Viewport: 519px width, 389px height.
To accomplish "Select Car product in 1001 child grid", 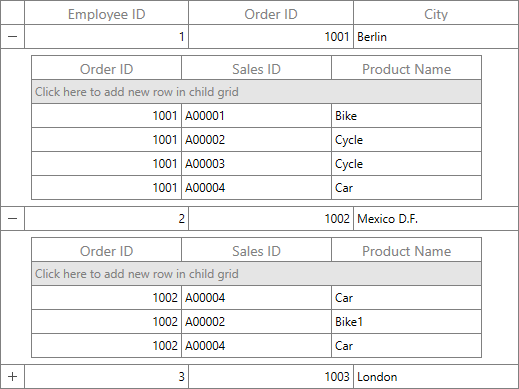I will pyautogui.click(x=406, y=188).
